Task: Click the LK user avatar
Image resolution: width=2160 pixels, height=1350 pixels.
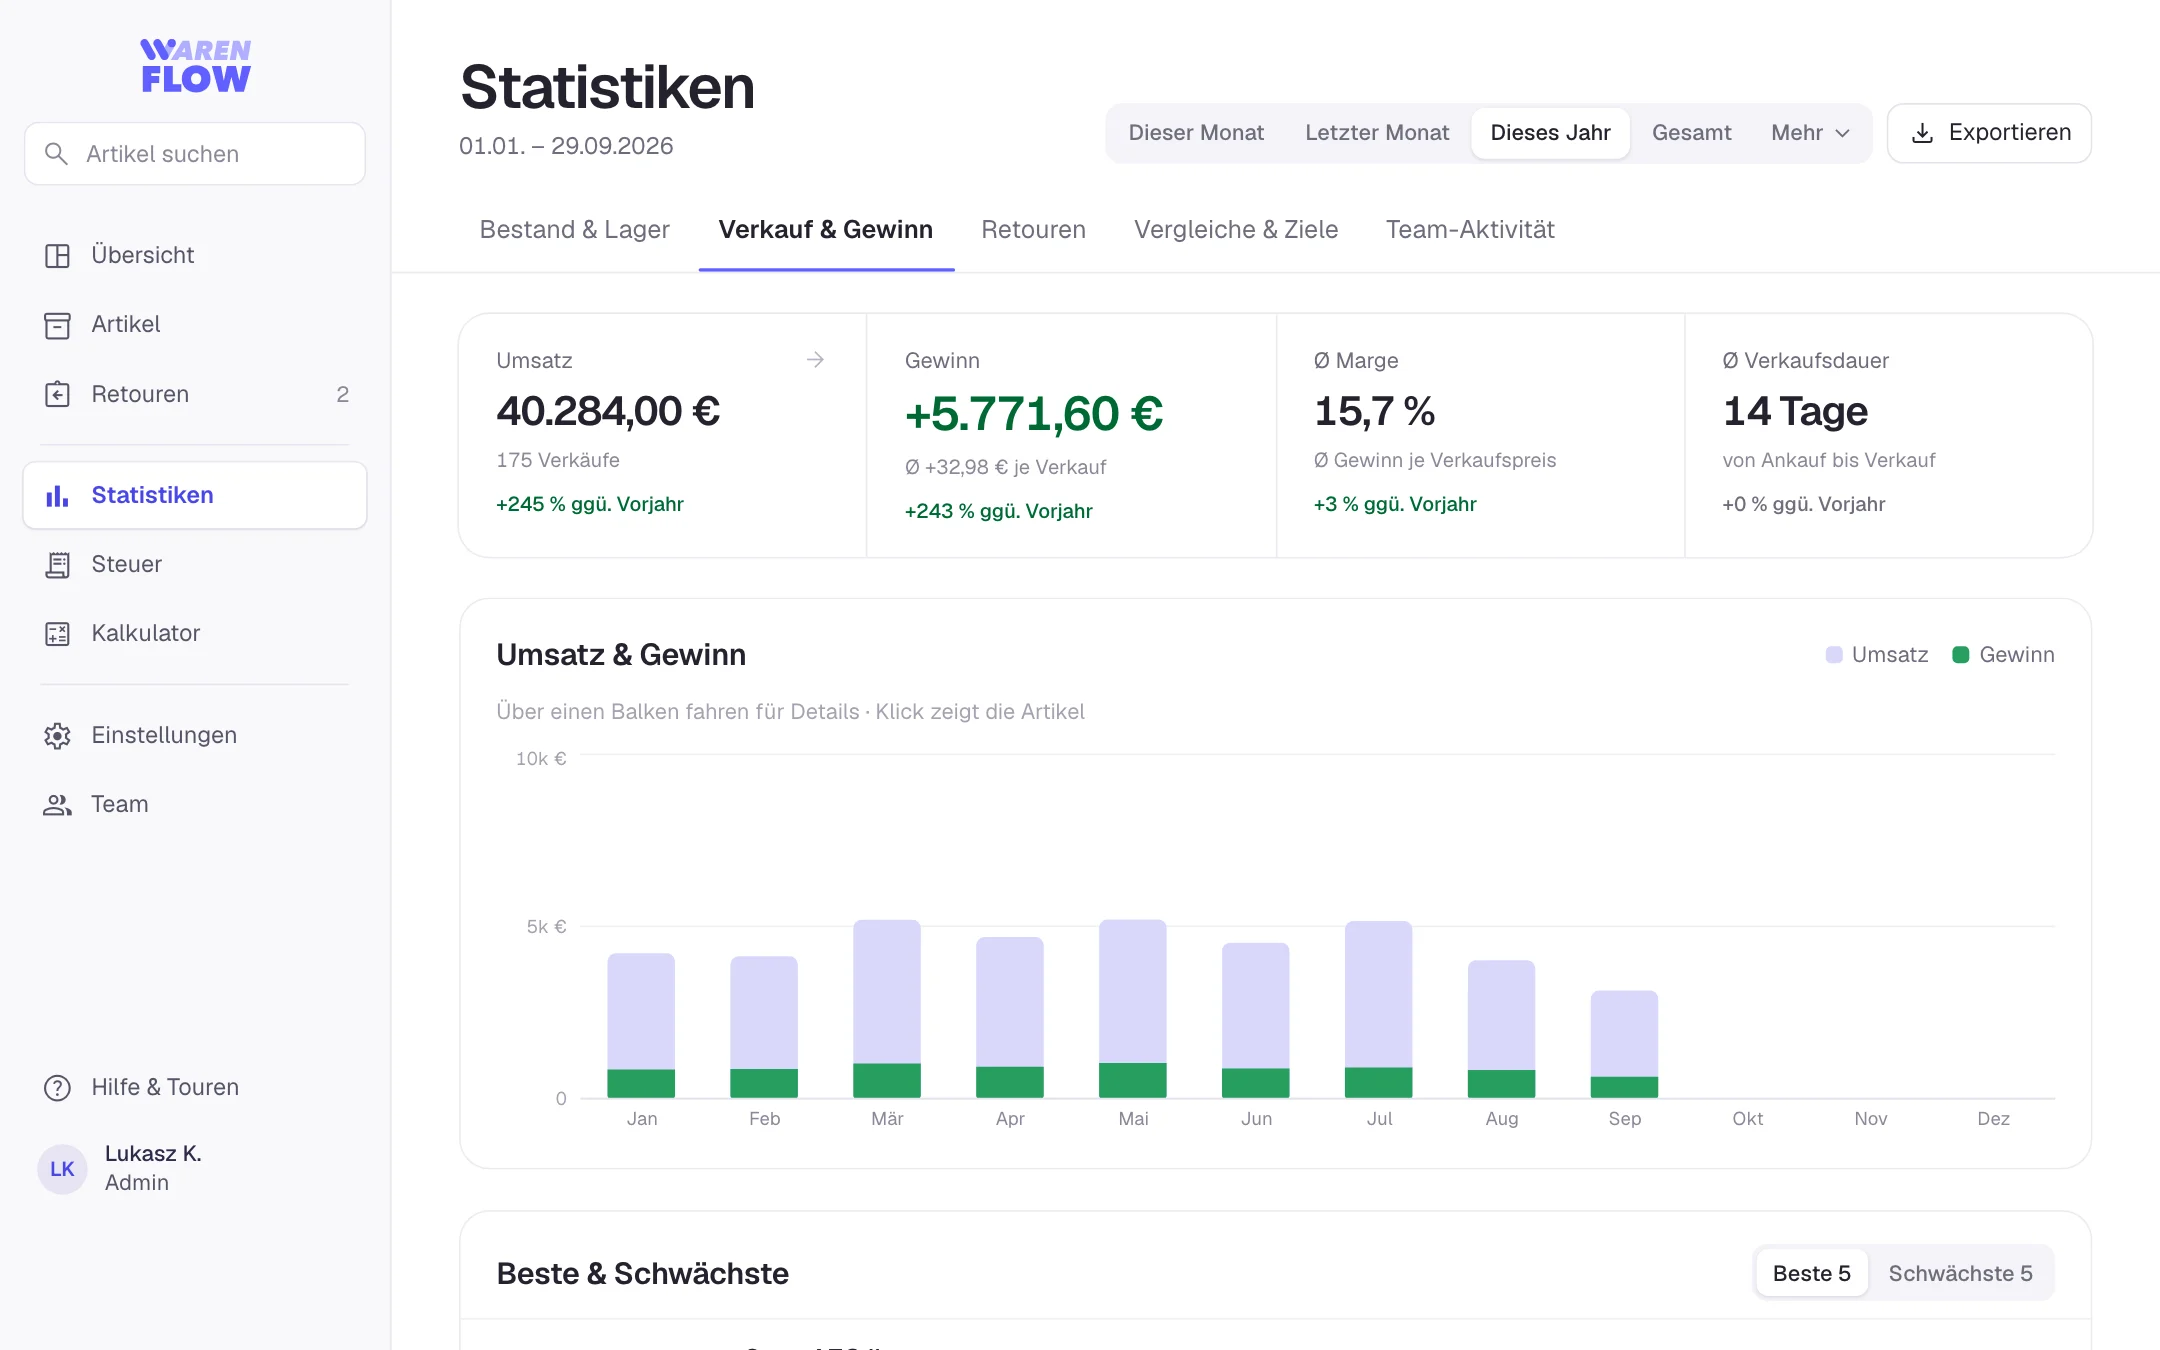Action: 62,1169
